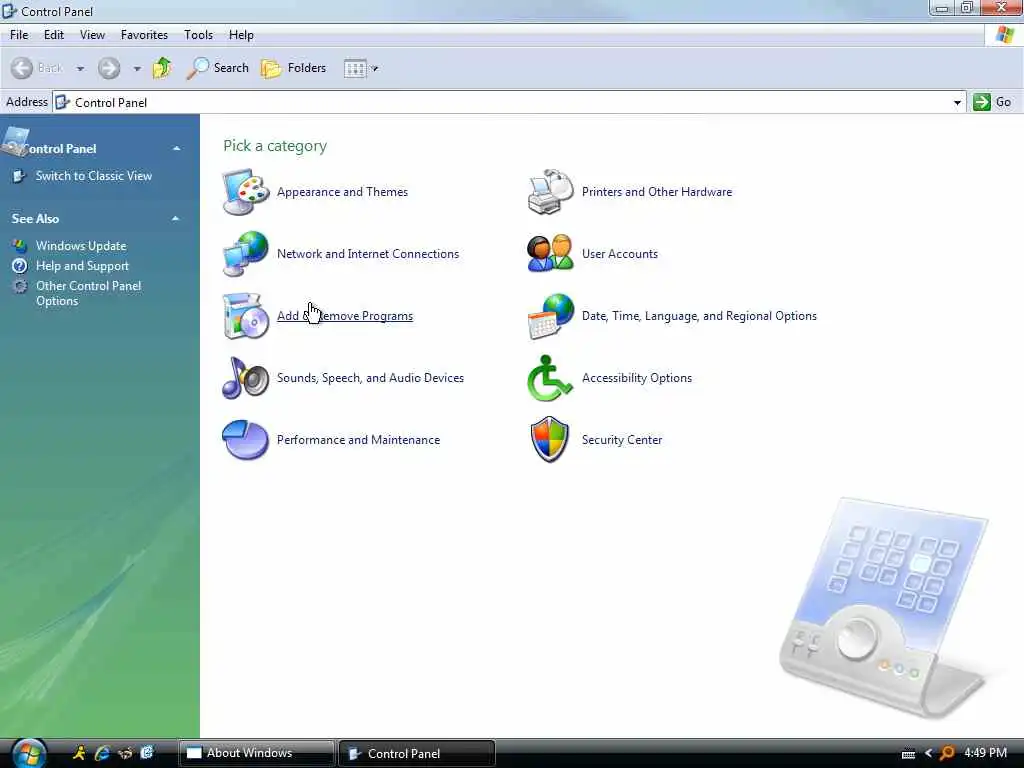
Task: Open the File menu
Action: pyautogui.click(x=19, y=35)
